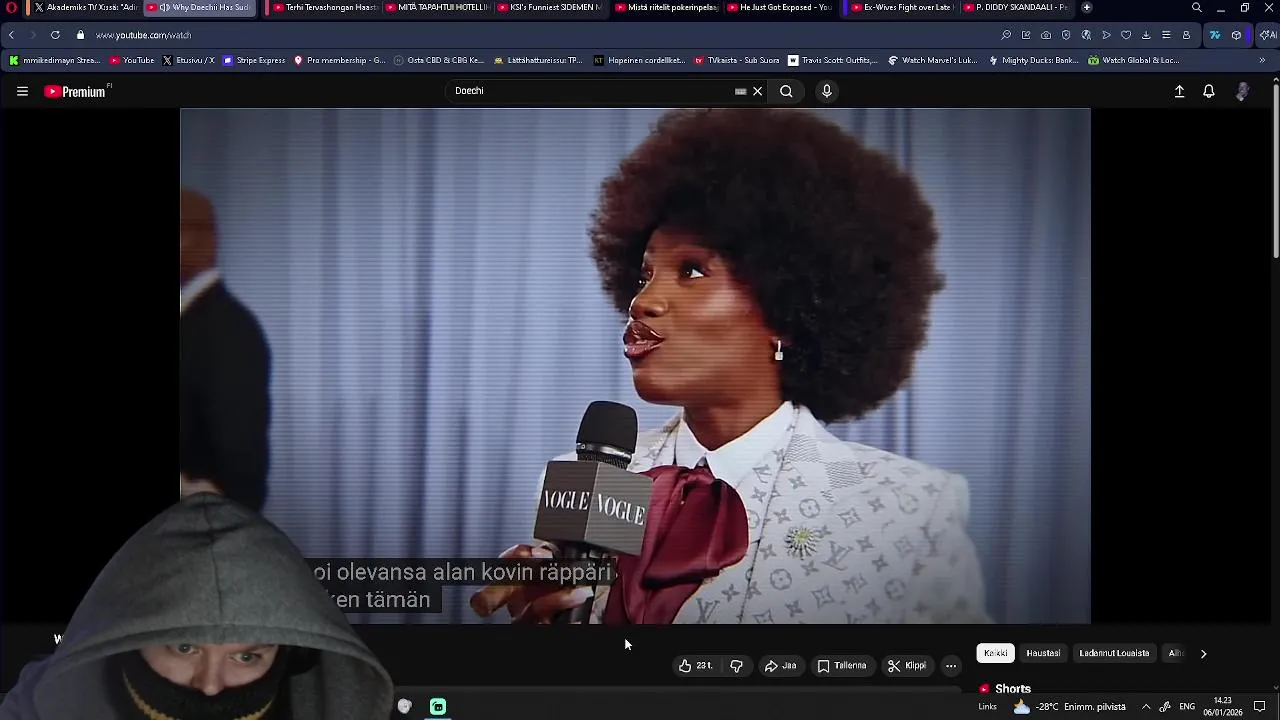Open the account avatar menu
This screenshot has height=720, width=1280.
coord(1242,91)
